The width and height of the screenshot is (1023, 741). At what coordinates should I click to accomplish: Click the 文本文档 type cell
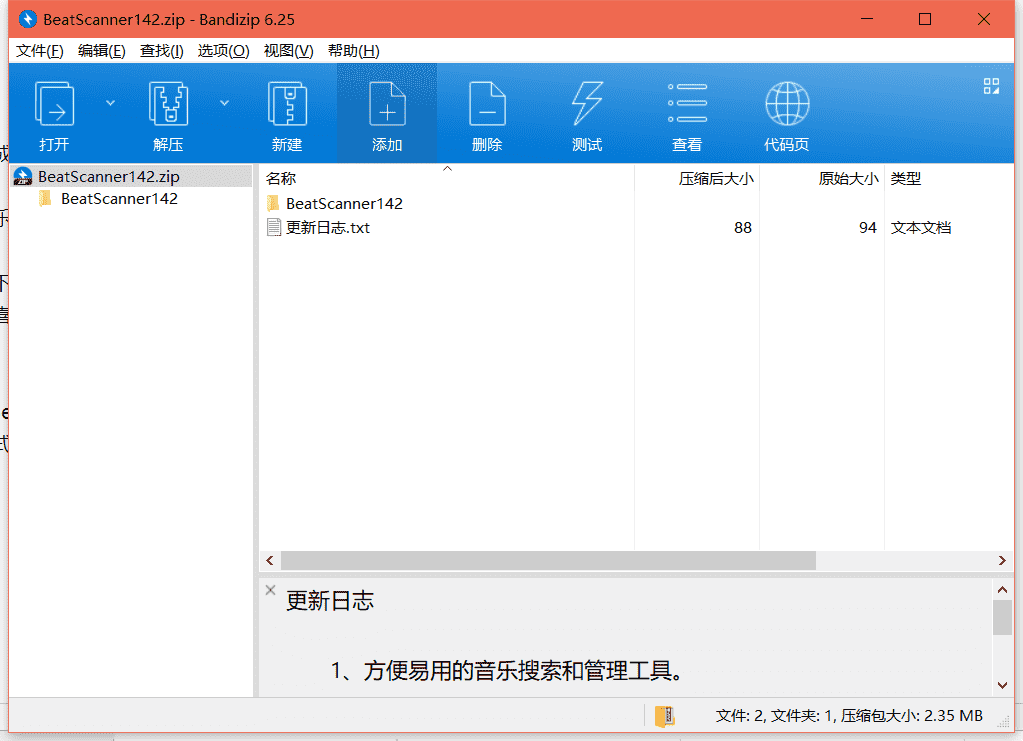coord(921,228)
